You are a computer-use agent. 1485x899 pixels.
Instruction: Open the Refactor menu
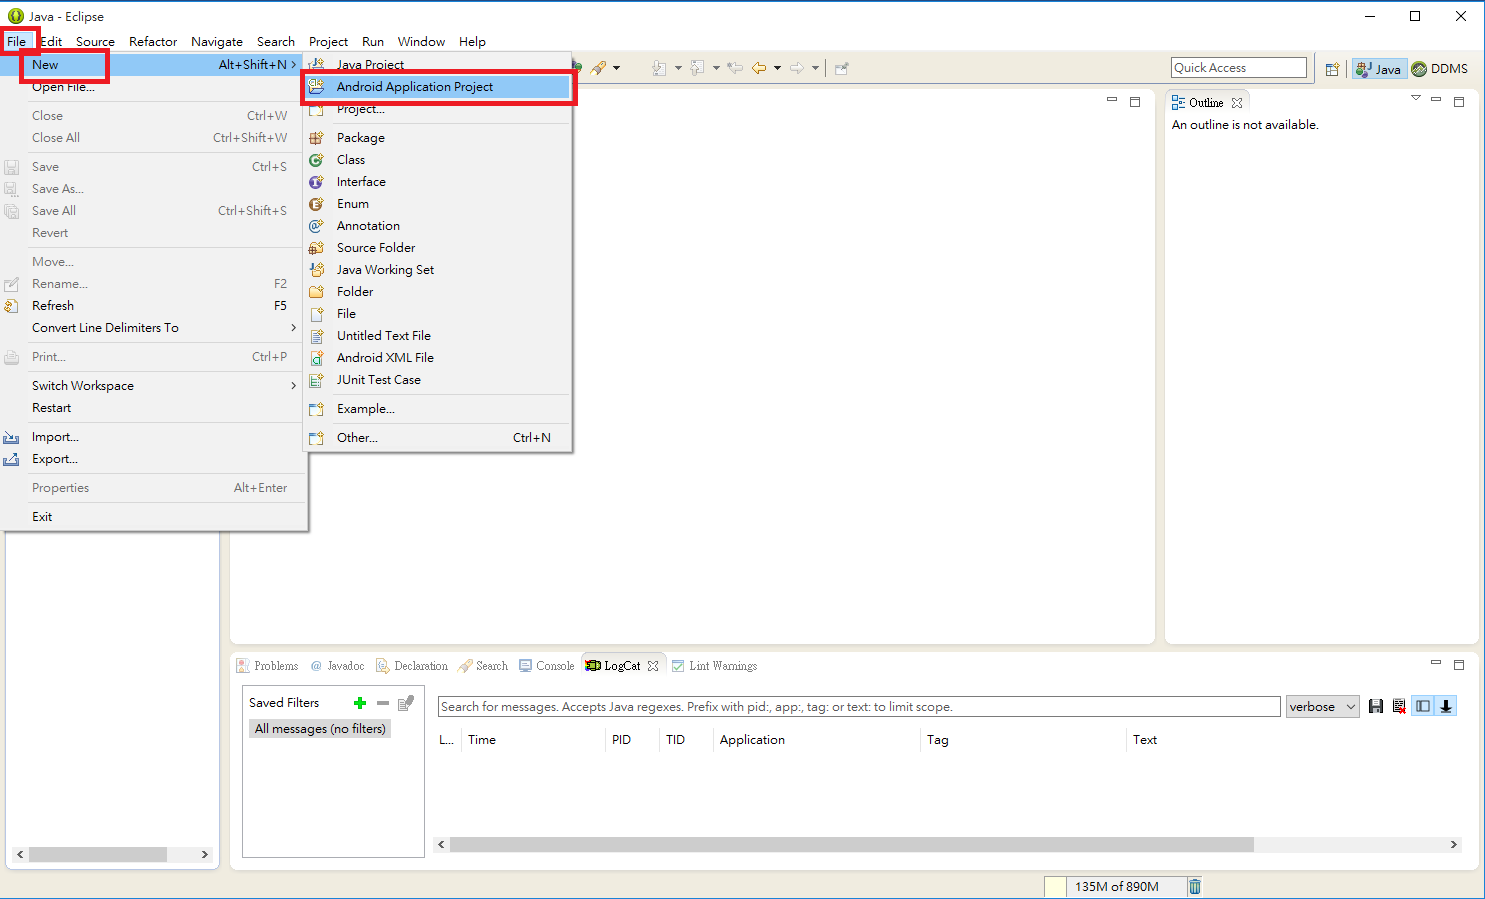coord(153,42)
